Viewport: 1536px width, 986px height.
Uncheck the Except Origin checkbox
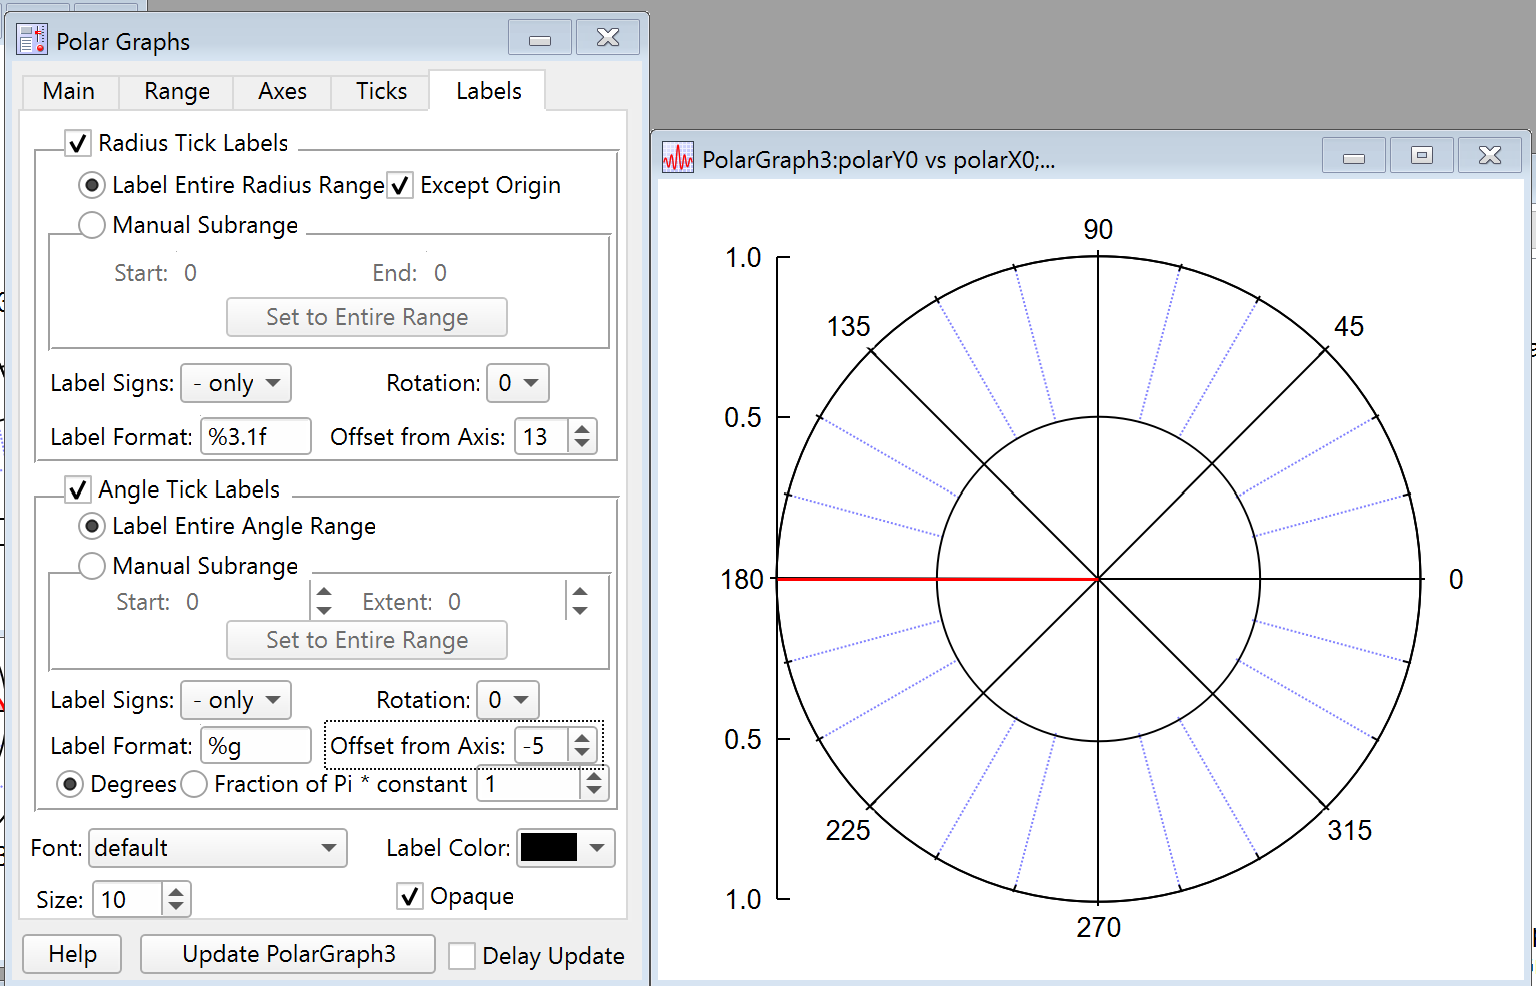click(400, 185)
